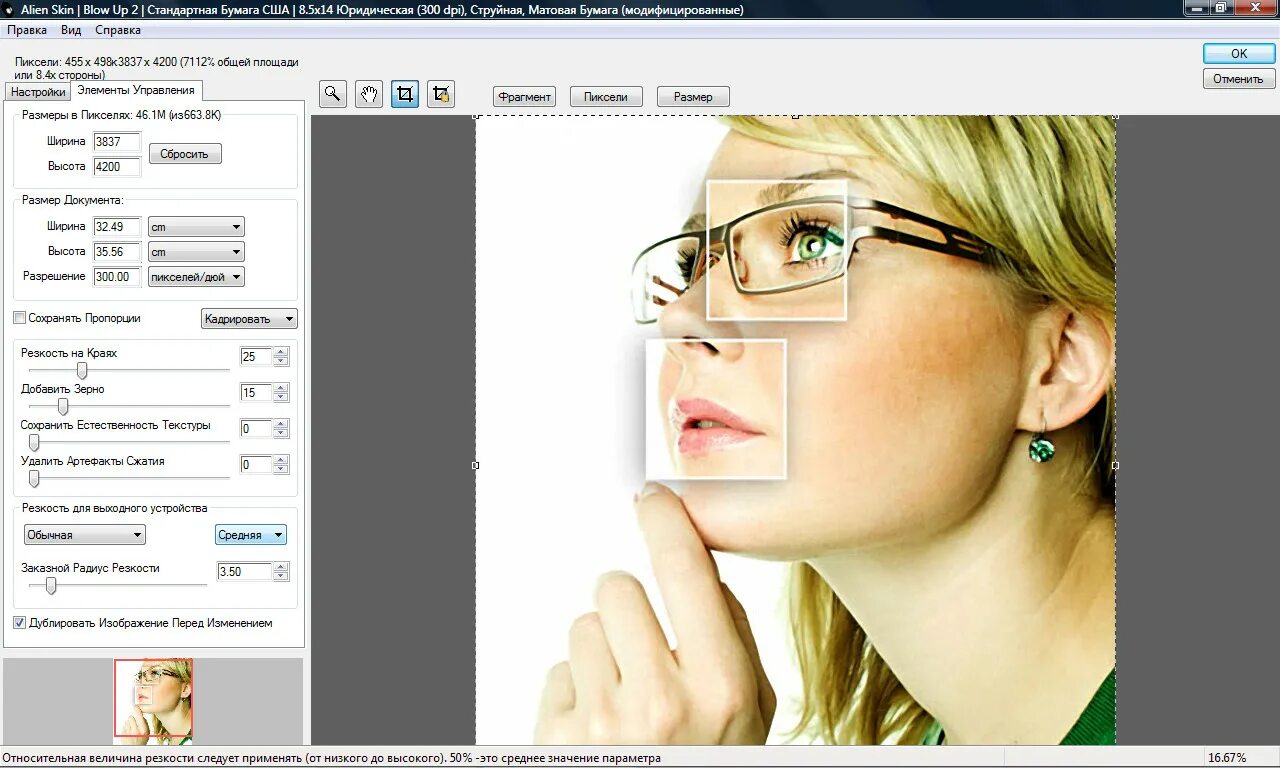The width and height of the screenshot is (1280, 768).
Task: Open the Кадрировать dropdown
Action: [x=249, y=319]
